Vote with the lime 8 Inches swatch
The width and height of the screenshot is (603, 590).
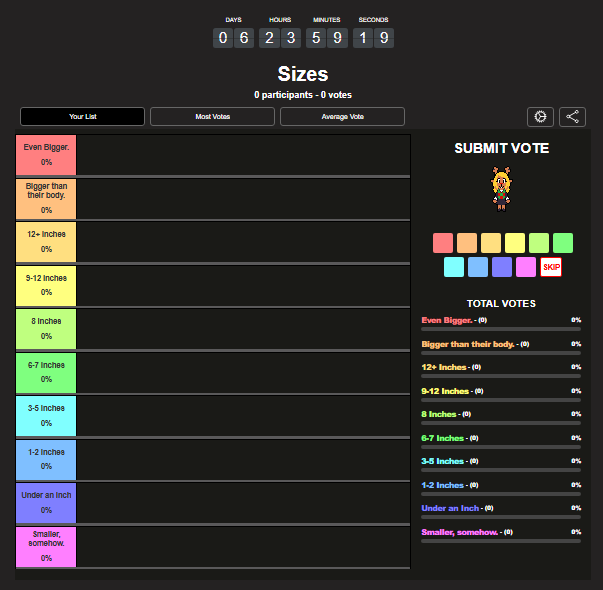539,243
